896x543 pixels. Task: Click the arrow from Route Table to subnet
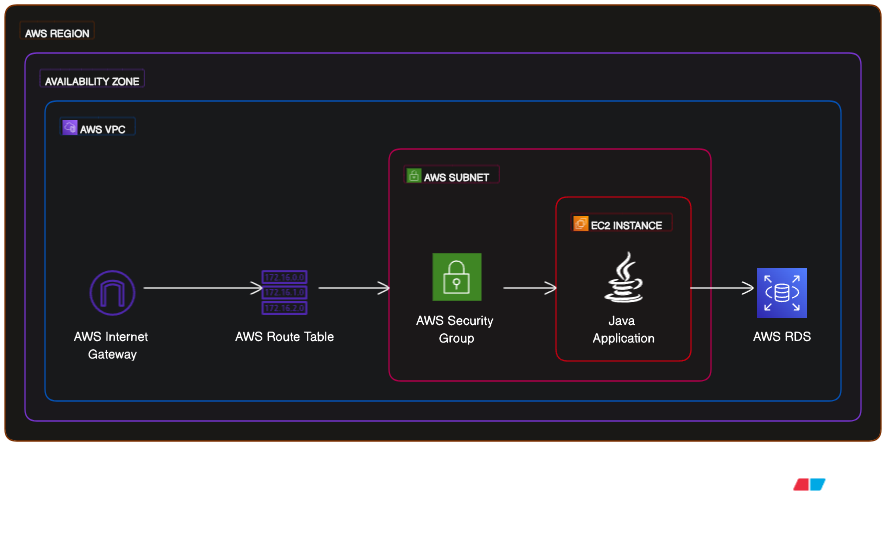[x=354, y=288]
